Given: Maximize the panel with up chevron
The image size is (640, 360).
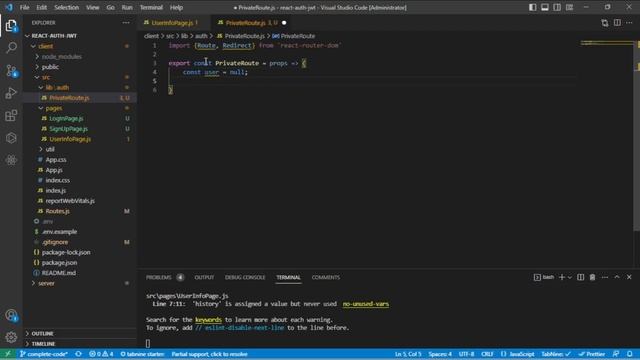Looking at the screenshot, I should point(617,277).
